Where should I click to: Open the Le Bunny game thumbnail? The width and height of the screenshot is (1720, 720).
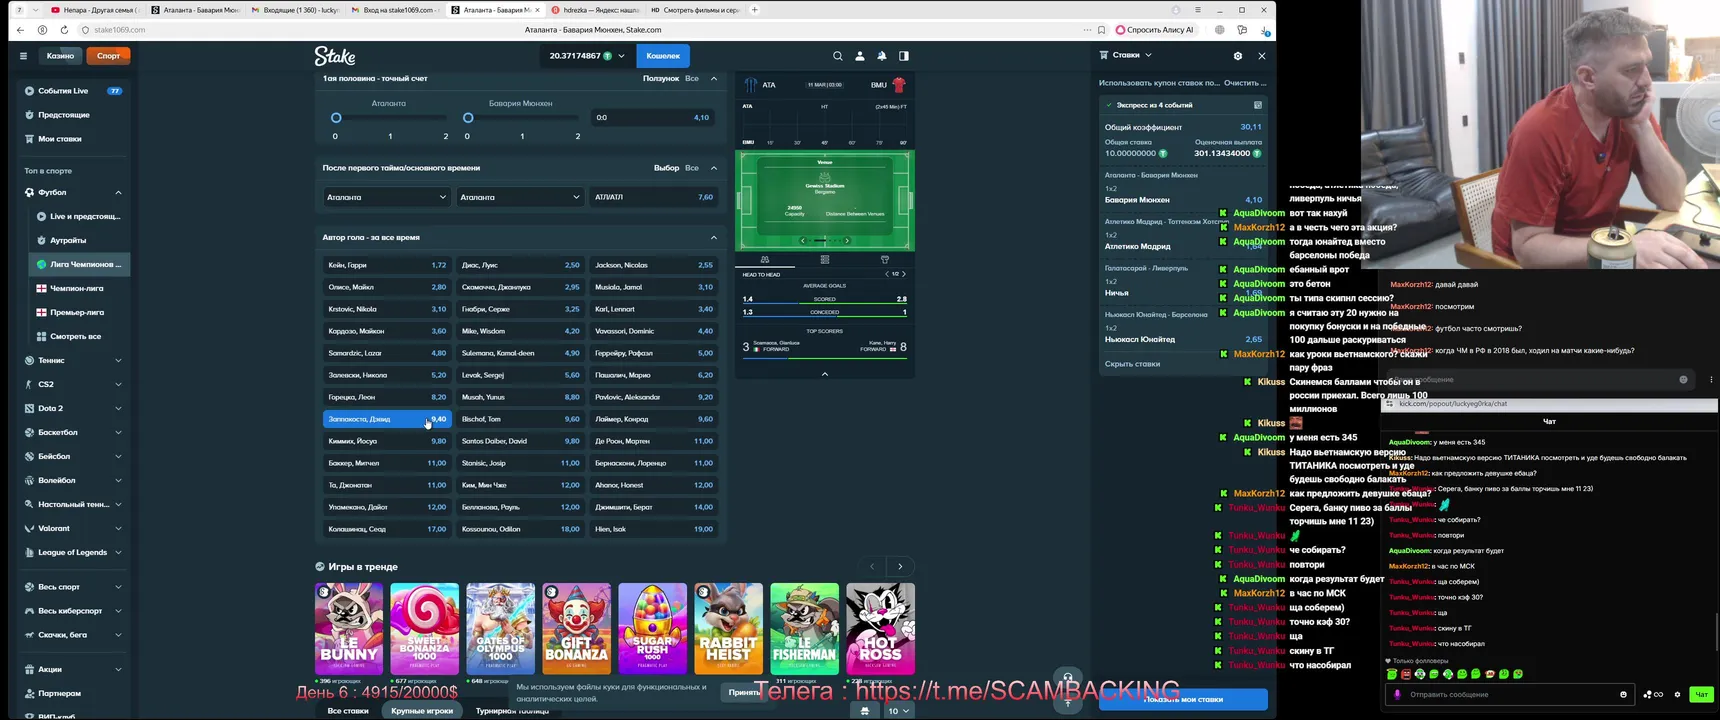pyautogui.click(x=349, y=628)
